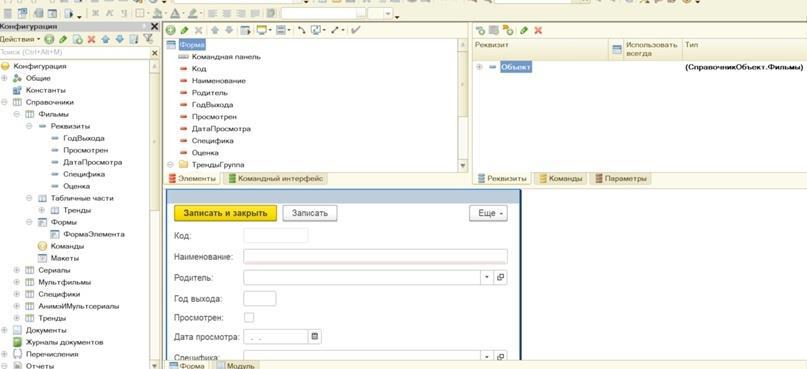Collapse the Фильмы catalog node

coord(16,114)
